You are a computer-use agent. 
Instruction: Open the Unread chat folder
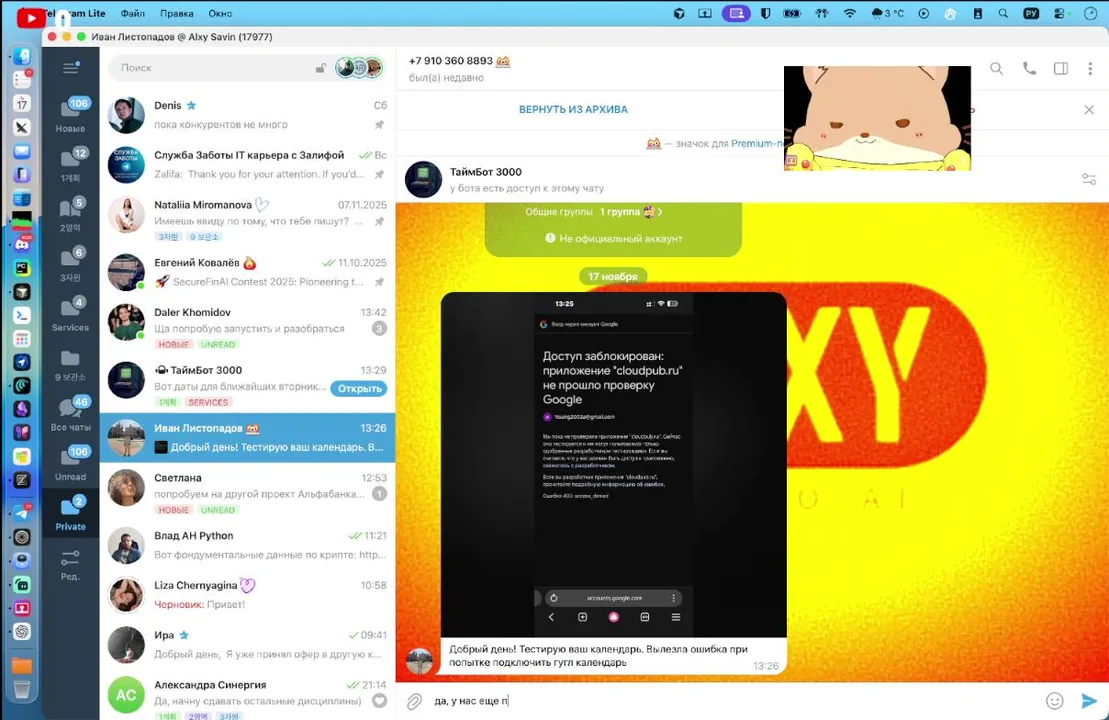coord(70,463)
